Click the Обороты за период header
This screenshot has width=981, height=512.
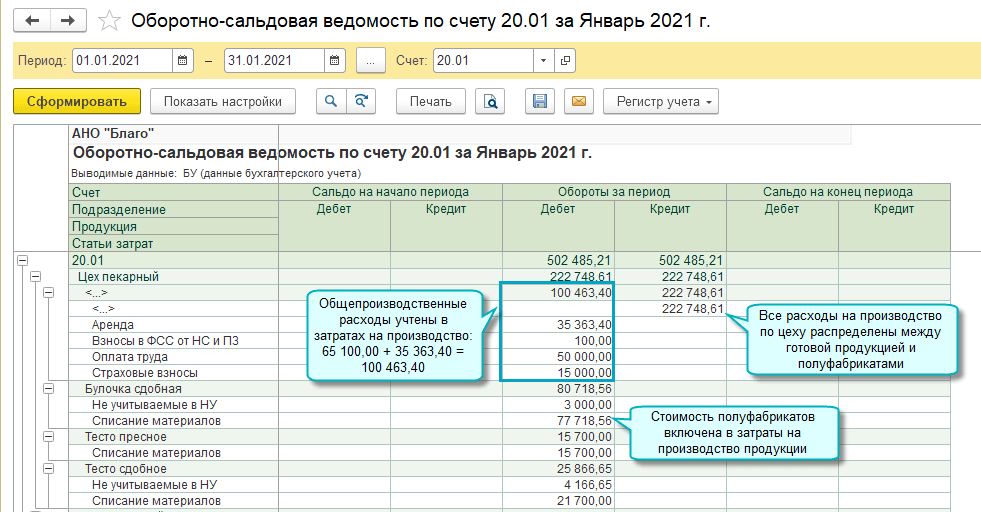point(614,192)
